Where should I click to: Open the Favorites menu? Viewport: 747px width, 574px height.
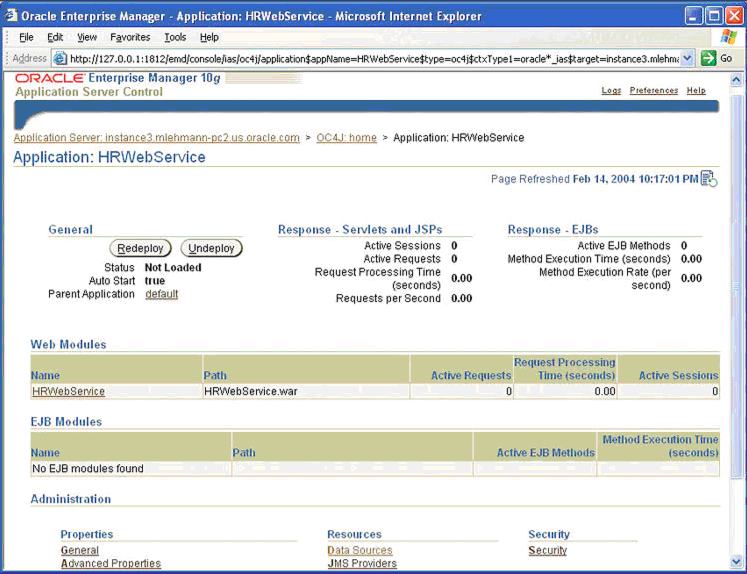(x=130, y=37)
